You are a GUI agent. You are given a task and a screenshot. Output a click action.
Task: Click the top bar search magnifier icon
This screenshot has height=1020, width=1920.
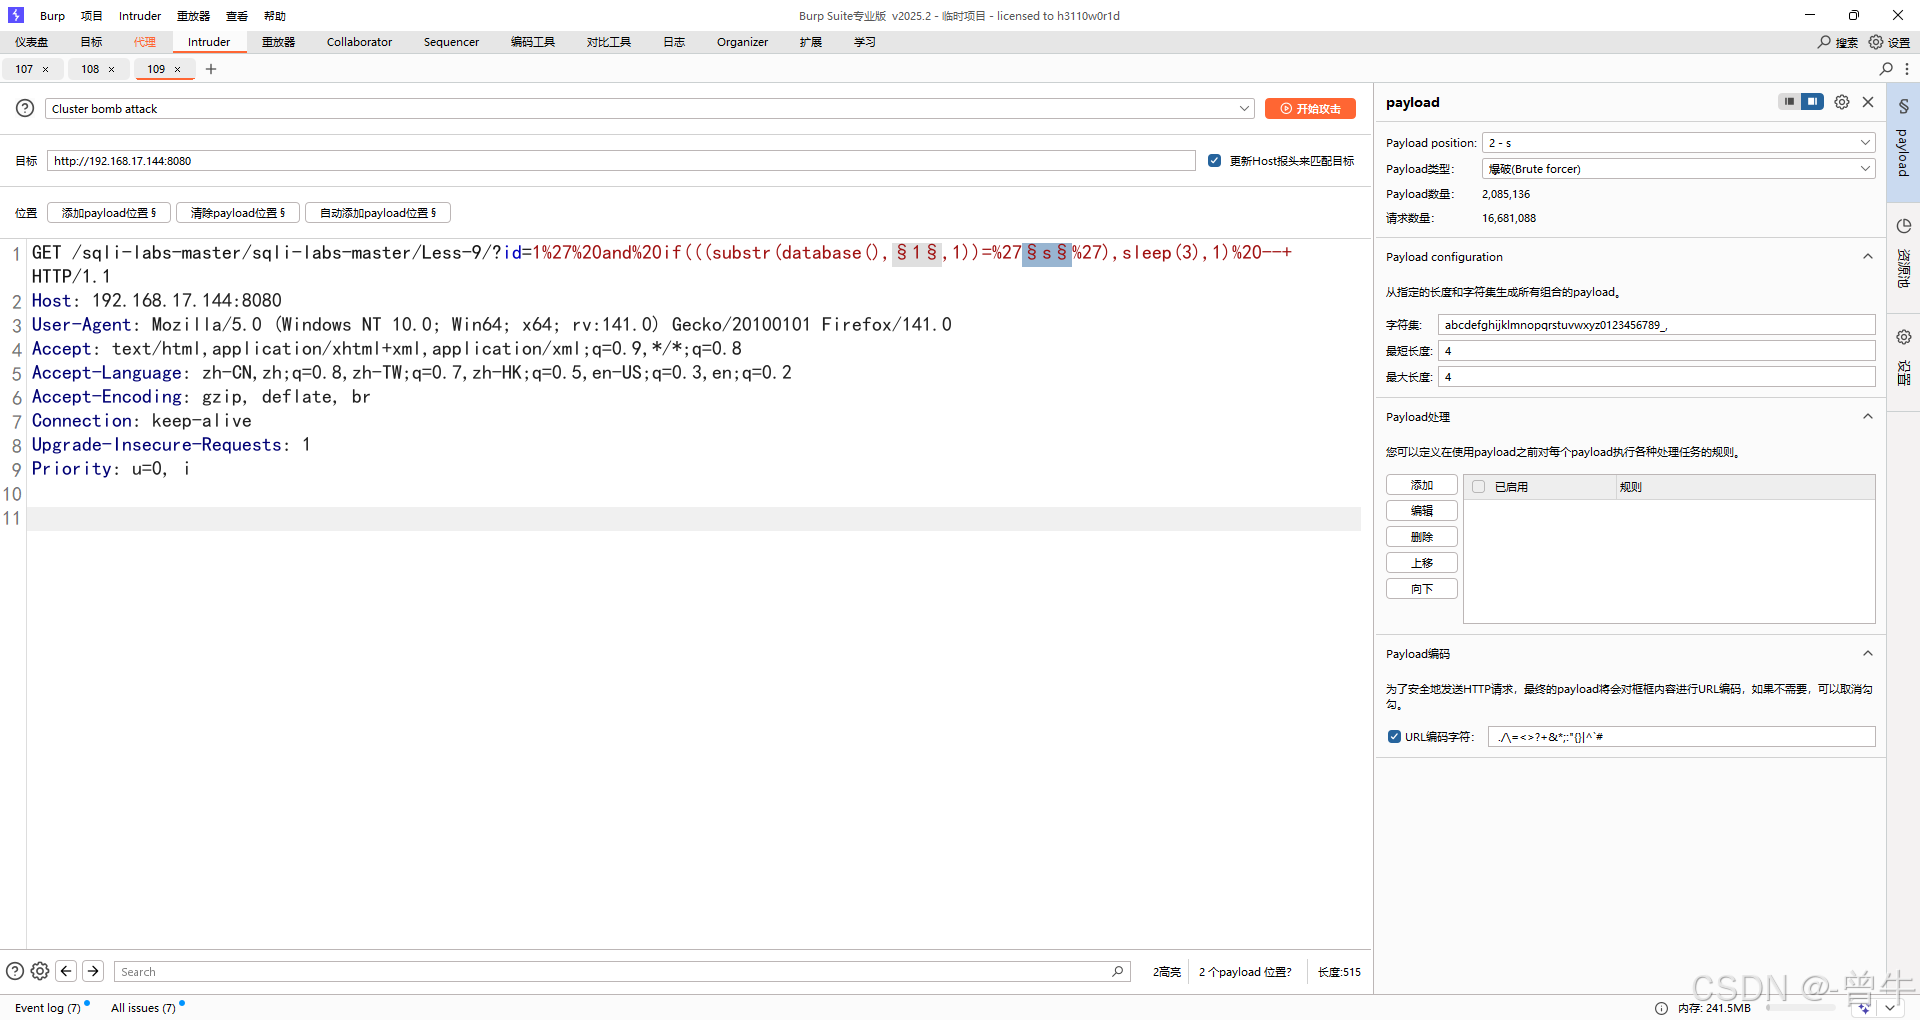click(1824, 42)
